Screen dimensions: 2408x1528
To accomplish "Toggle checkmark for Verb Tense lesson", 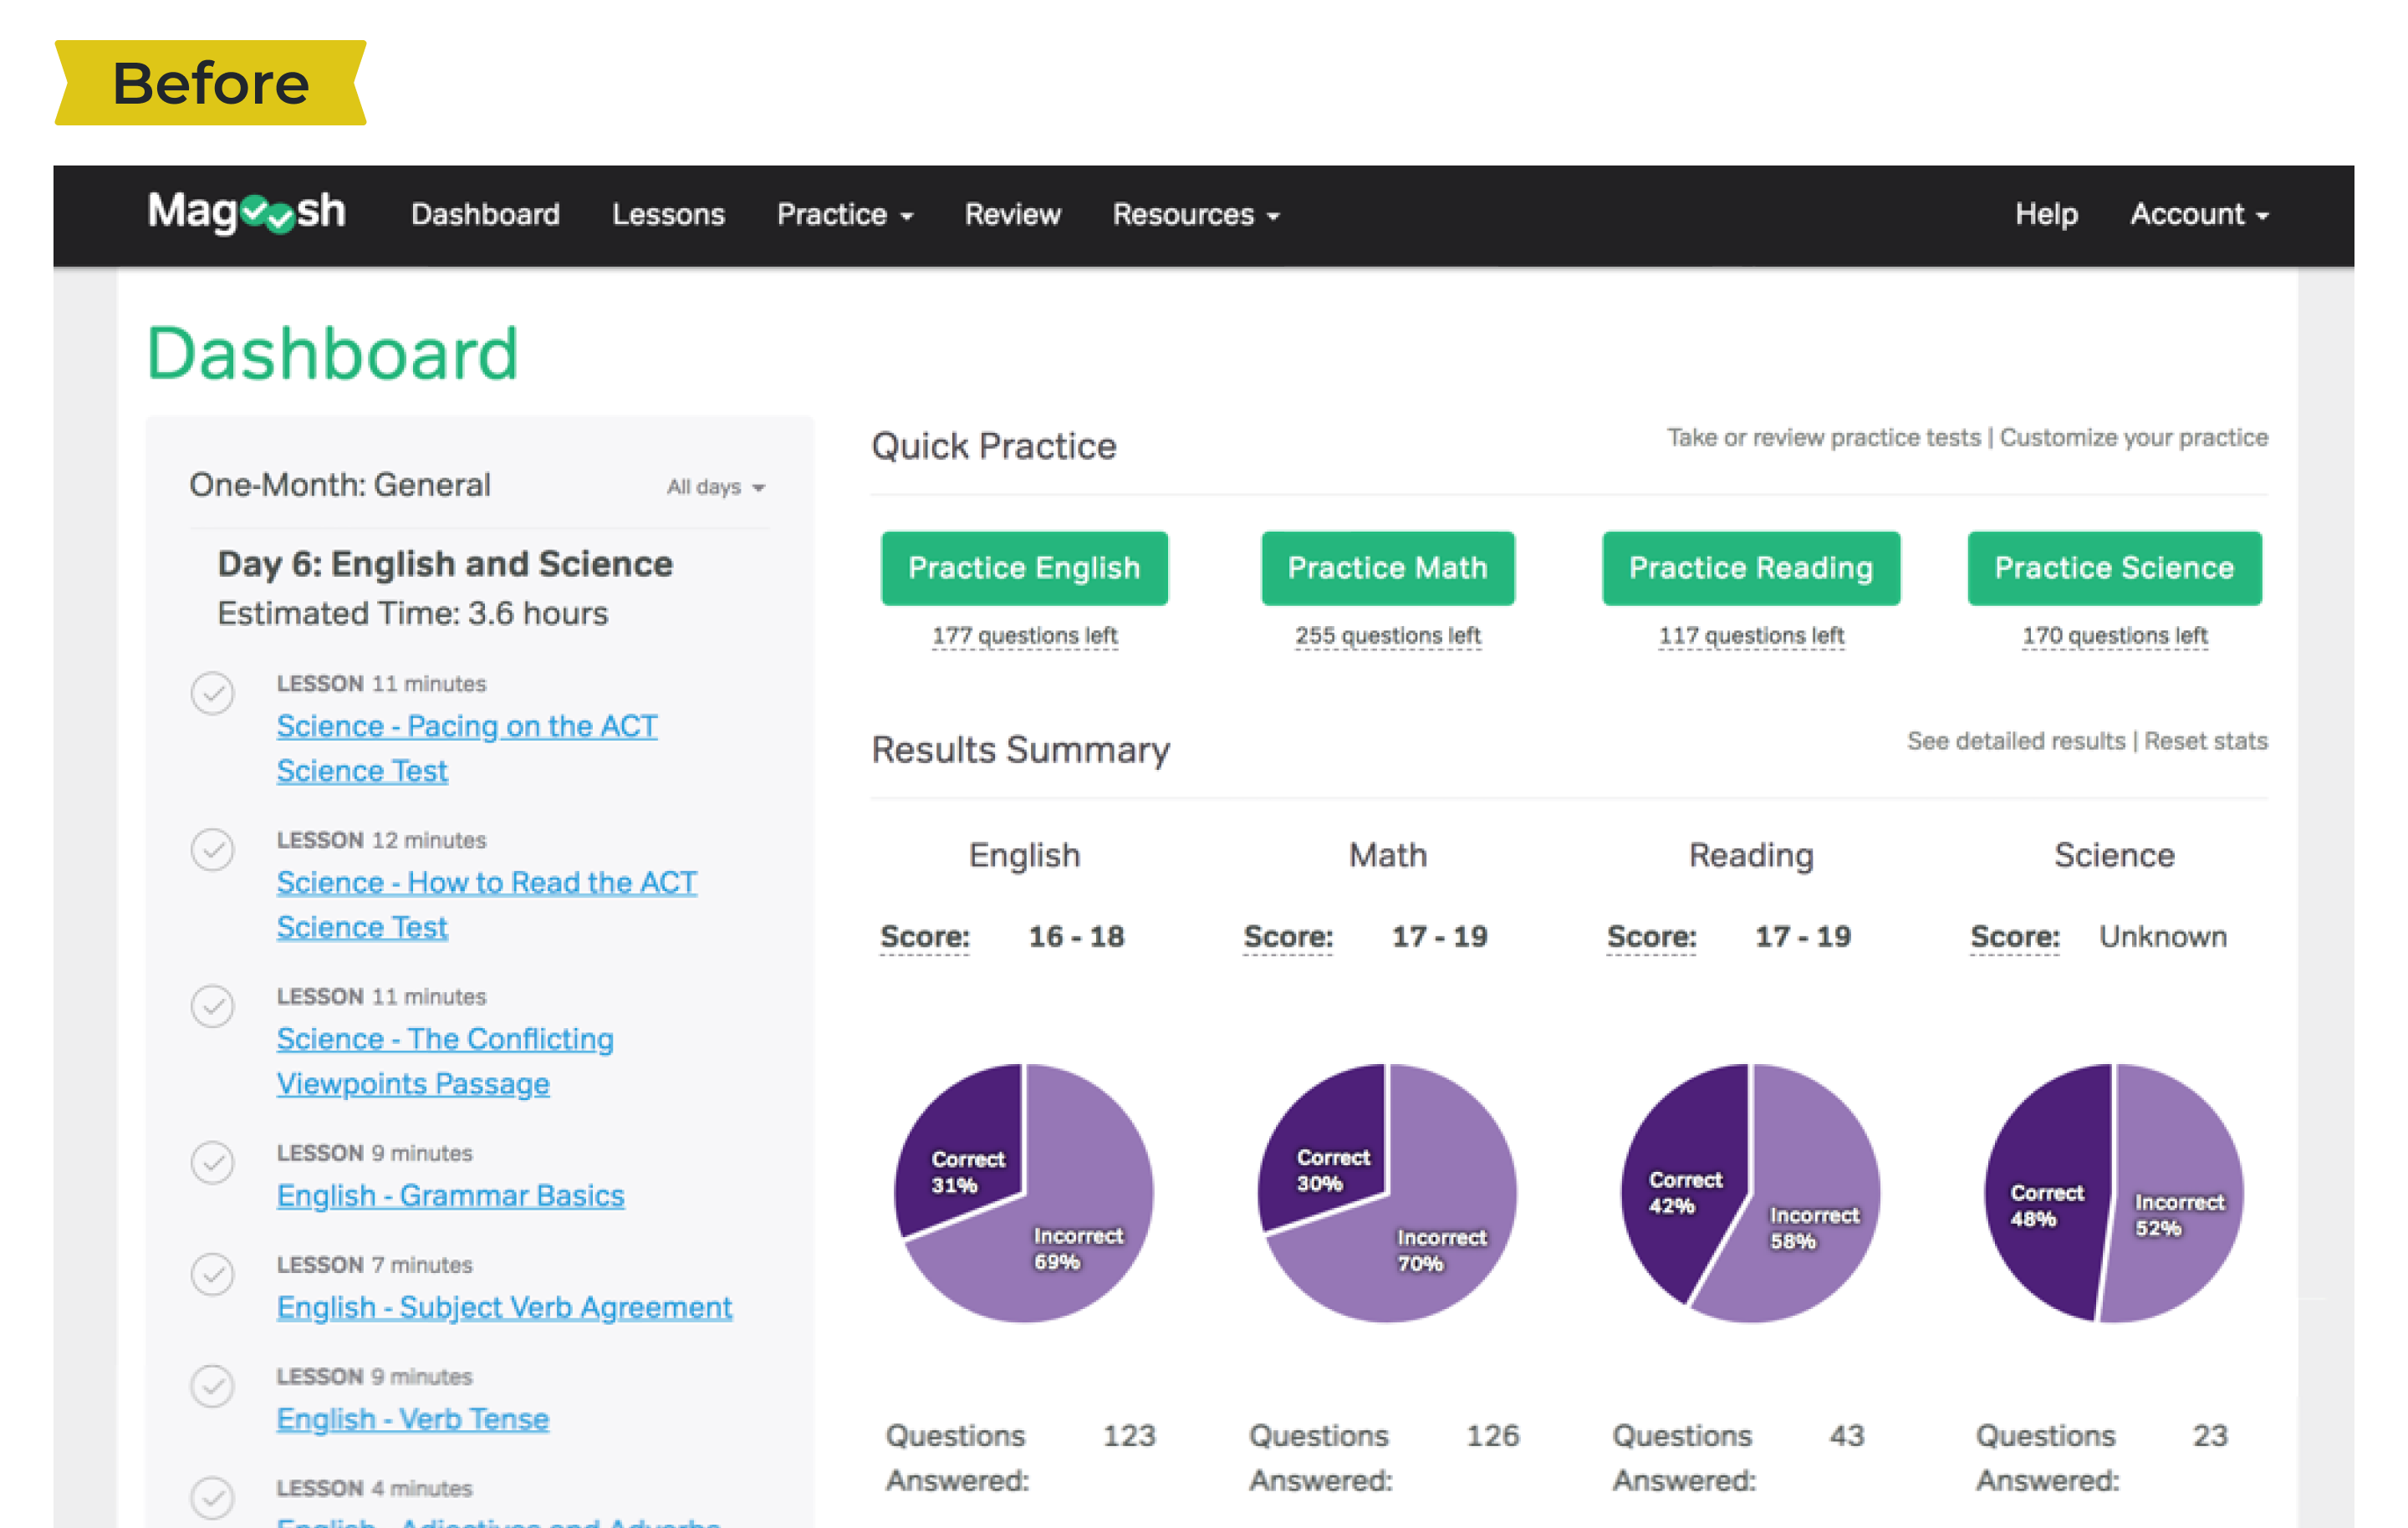I will (x=212, y=1386).
